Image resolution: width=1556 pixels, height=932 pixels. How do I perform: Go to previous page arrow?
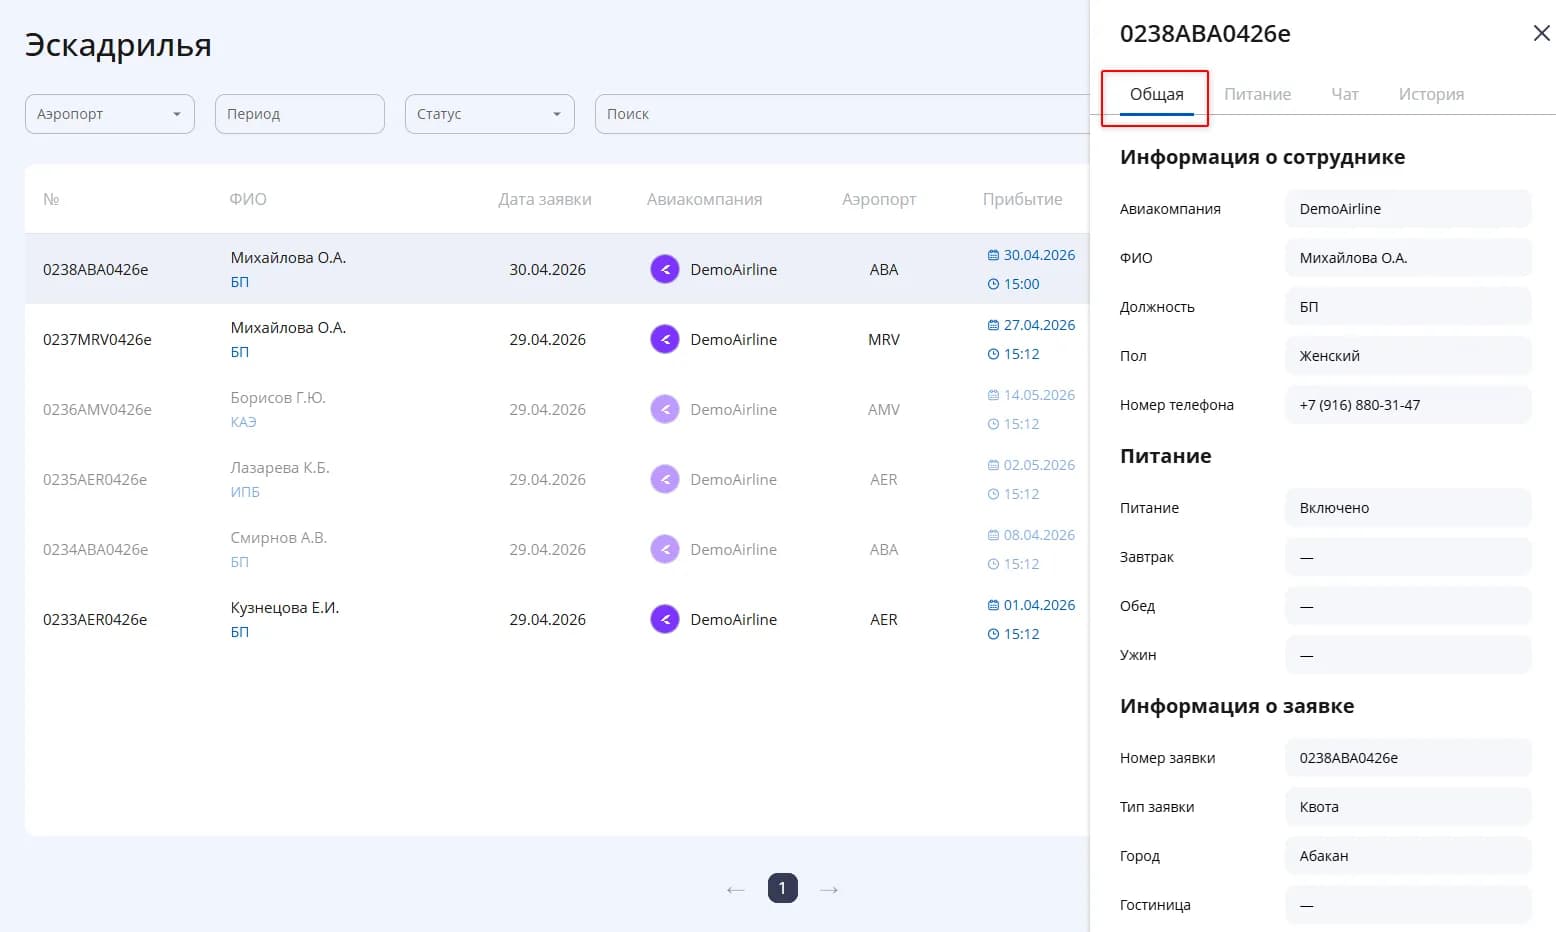(x=736, y=889)
